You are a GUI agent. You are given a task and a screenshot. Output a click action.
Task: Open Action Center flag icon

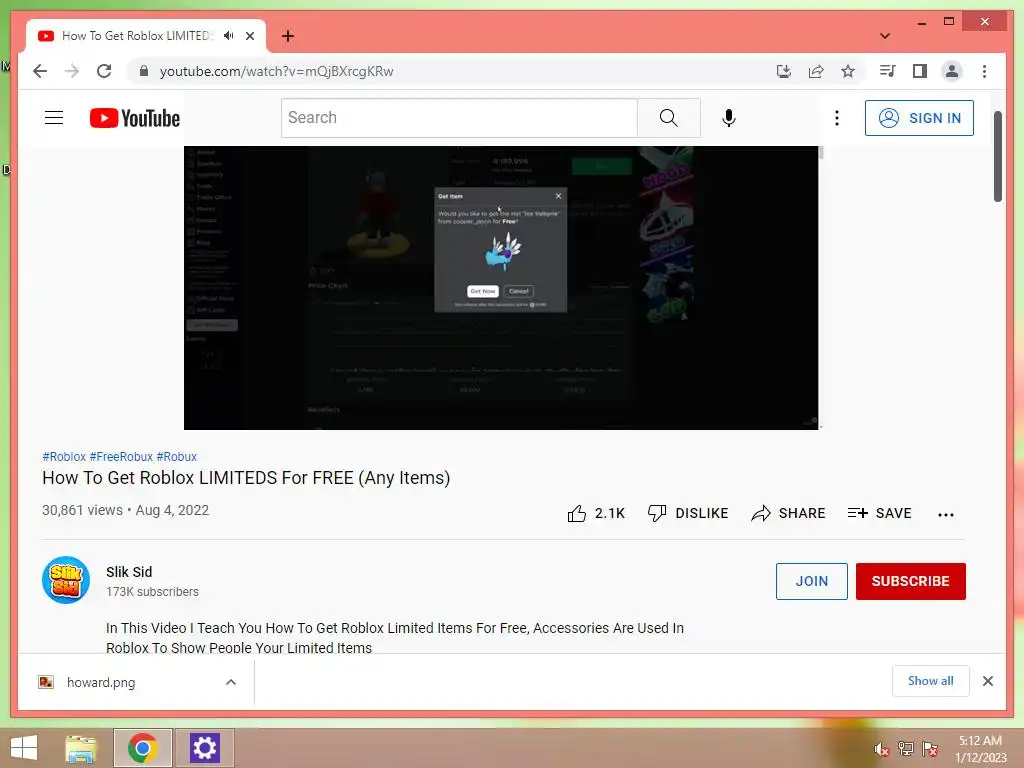[930, 749]
